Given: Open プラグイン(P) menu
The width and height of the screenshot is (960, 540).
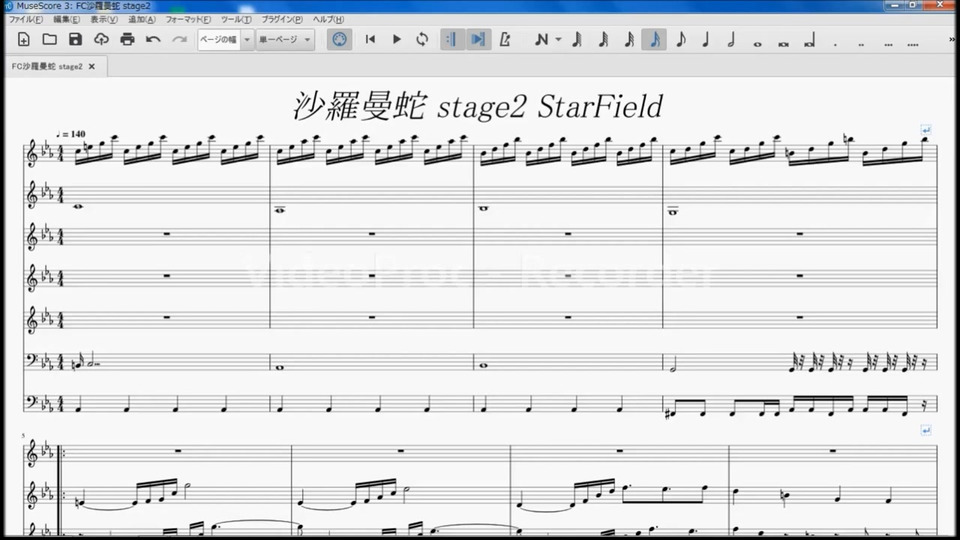Looking at the screenshot, I should tap(282, 20).
